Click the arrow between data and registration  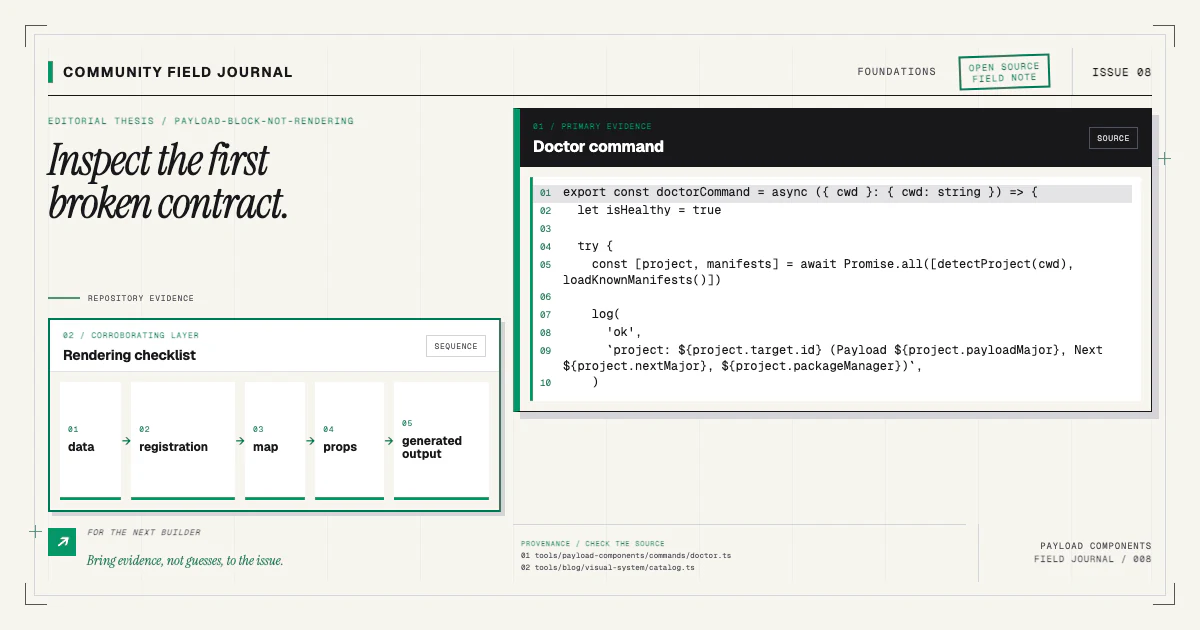[x=126, y=440]
